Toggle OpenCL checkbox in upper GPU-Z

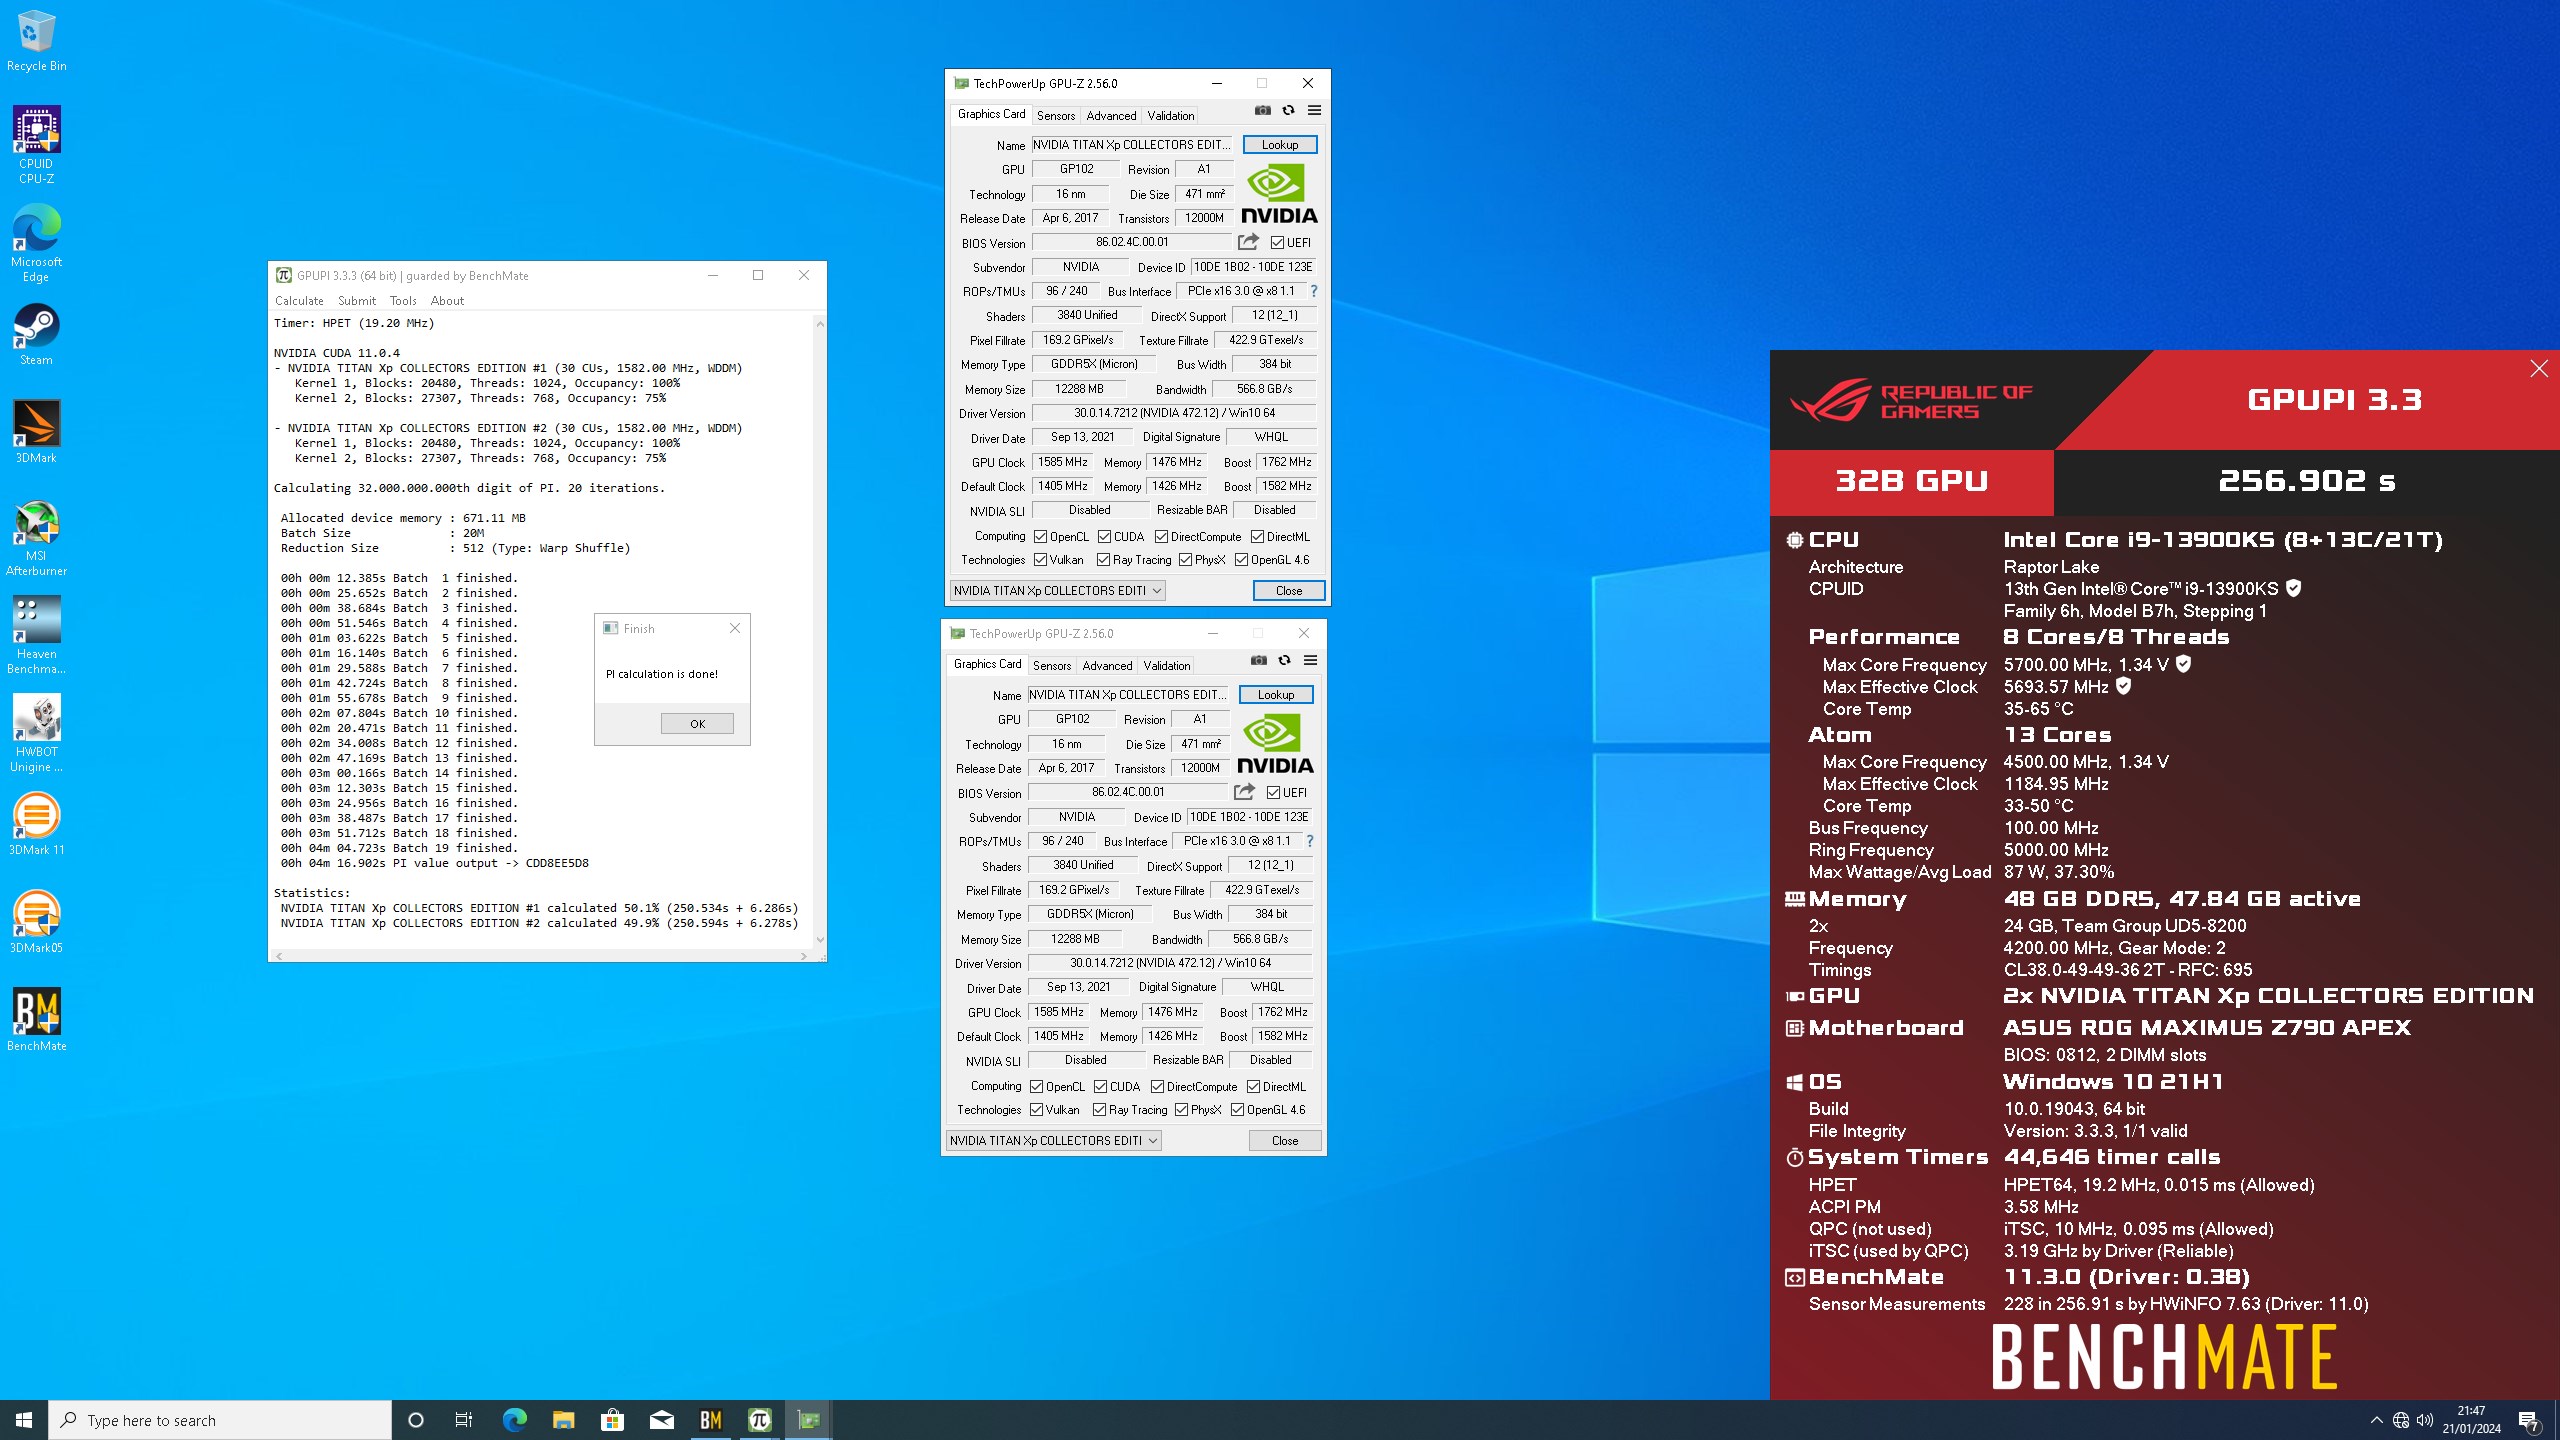pyautogui.click(x=1040, y=537)
